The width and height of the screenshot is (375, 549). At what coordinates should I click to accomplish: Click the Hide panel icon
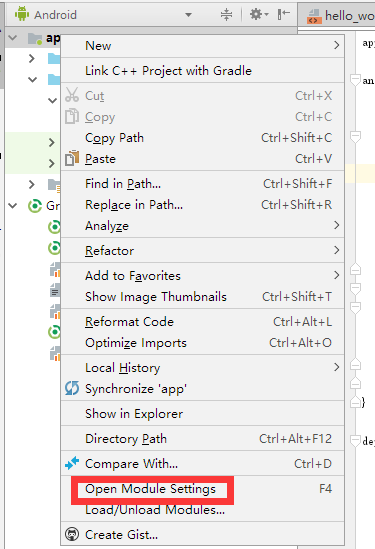tap(283, 14)
